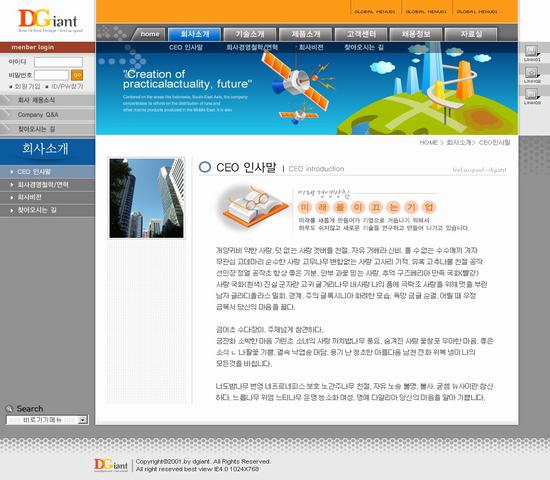
Task: Open the first global menu item in orange bar
Action: 374,12
